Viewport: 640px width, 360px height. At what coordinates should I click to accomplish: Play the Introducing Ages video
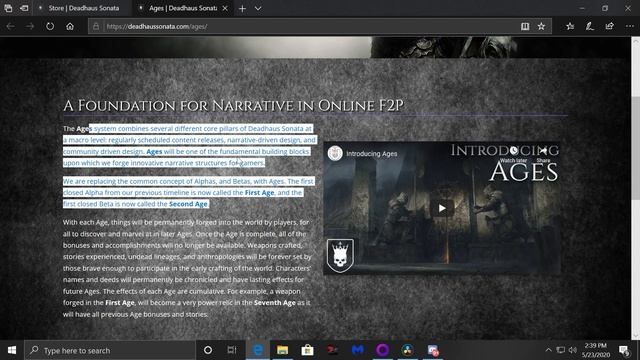pos(442,209)
